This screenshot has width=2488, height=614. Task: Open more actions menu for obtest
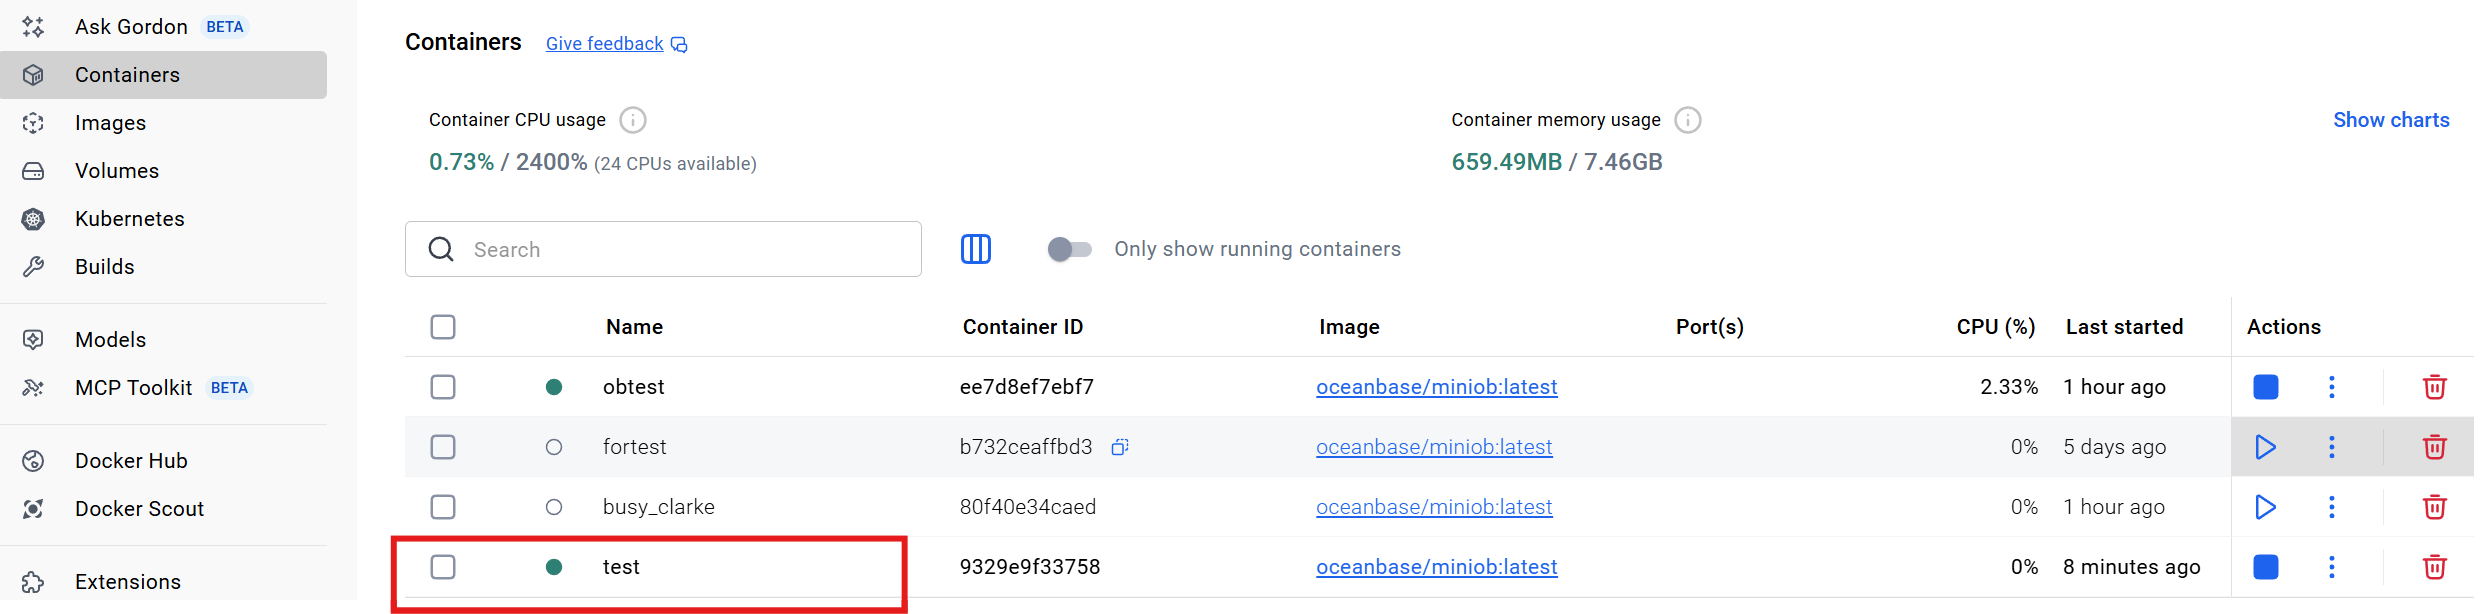coord(2331,387)
